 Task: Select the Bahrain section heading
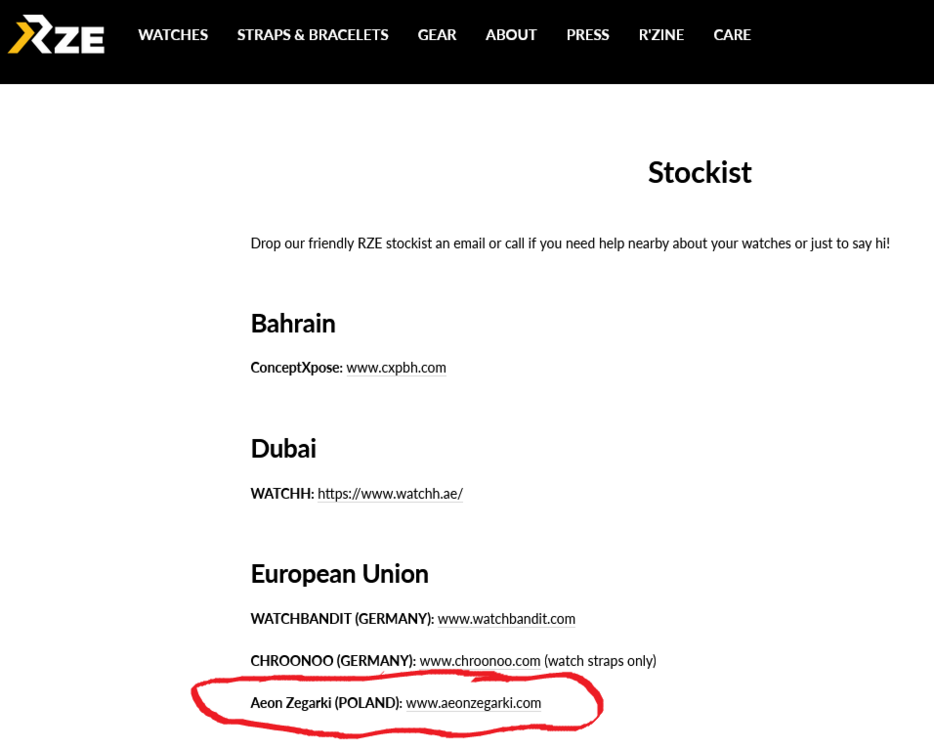(x=292, y=323)
